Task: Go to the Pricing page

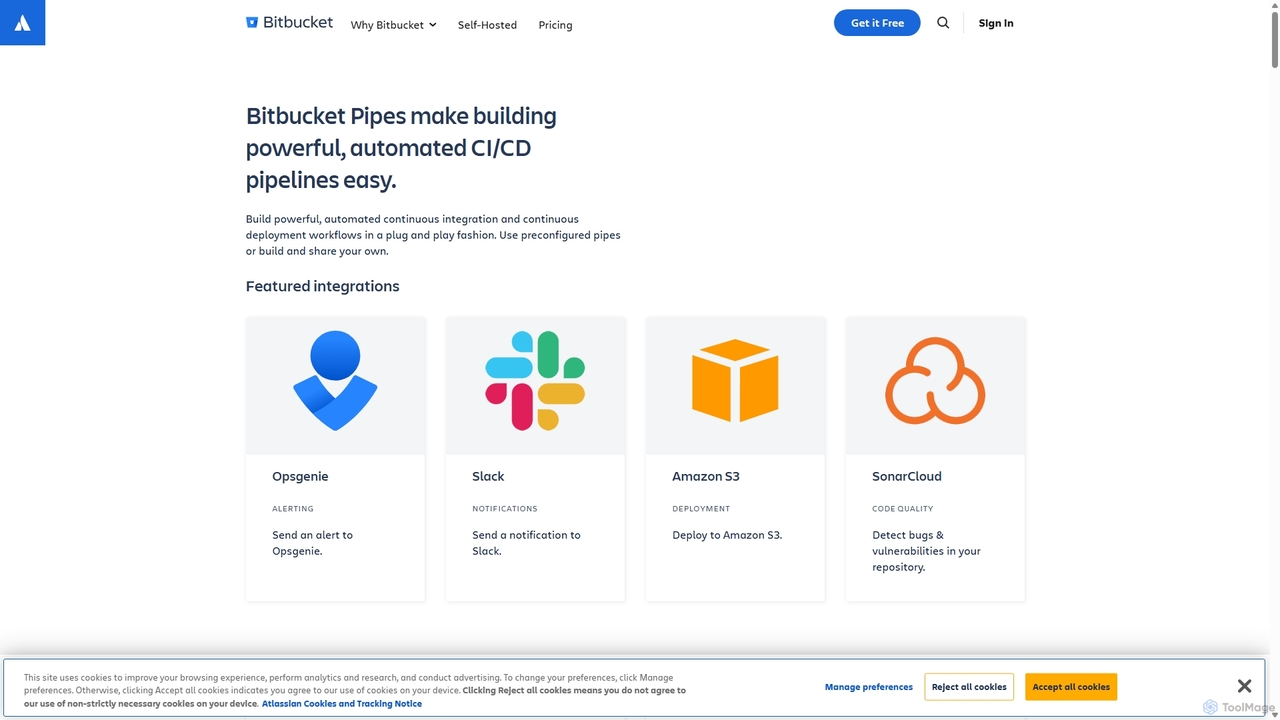Action: (555, 25)
